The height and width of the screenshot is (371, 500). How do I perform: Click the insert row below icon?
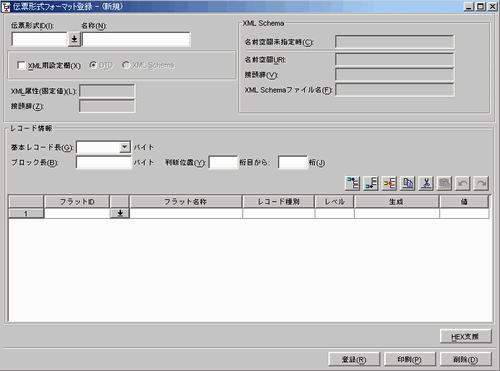coord(371,183)
